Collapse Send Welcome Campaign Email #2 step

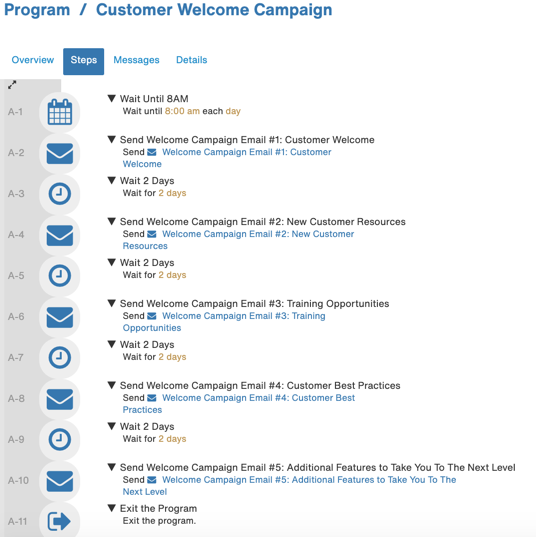pos(111,222)
